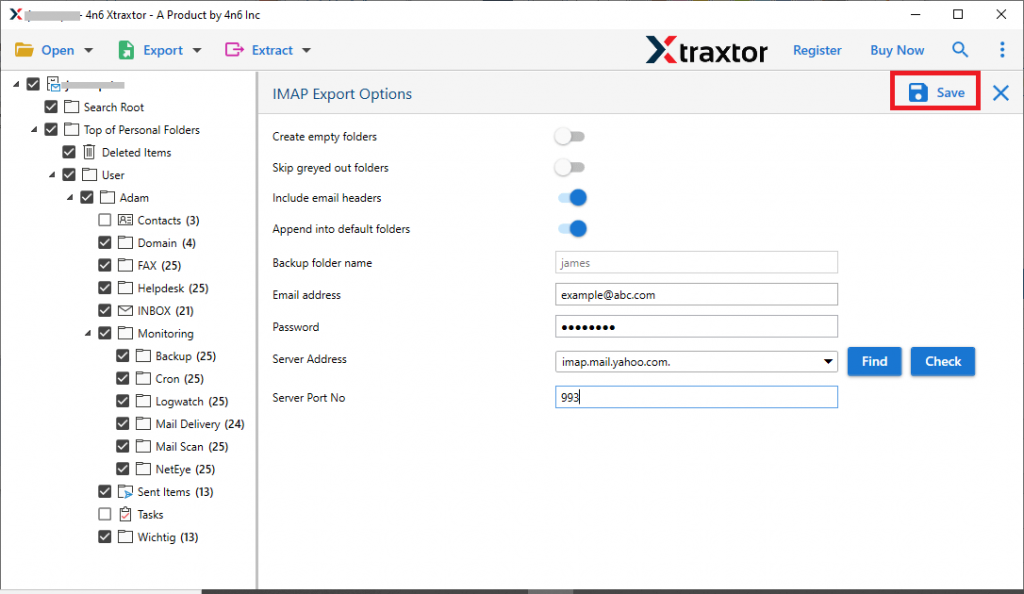Disable the Include email headers toggle
The image size is (1024, 594).
click(x=571, y=198)
